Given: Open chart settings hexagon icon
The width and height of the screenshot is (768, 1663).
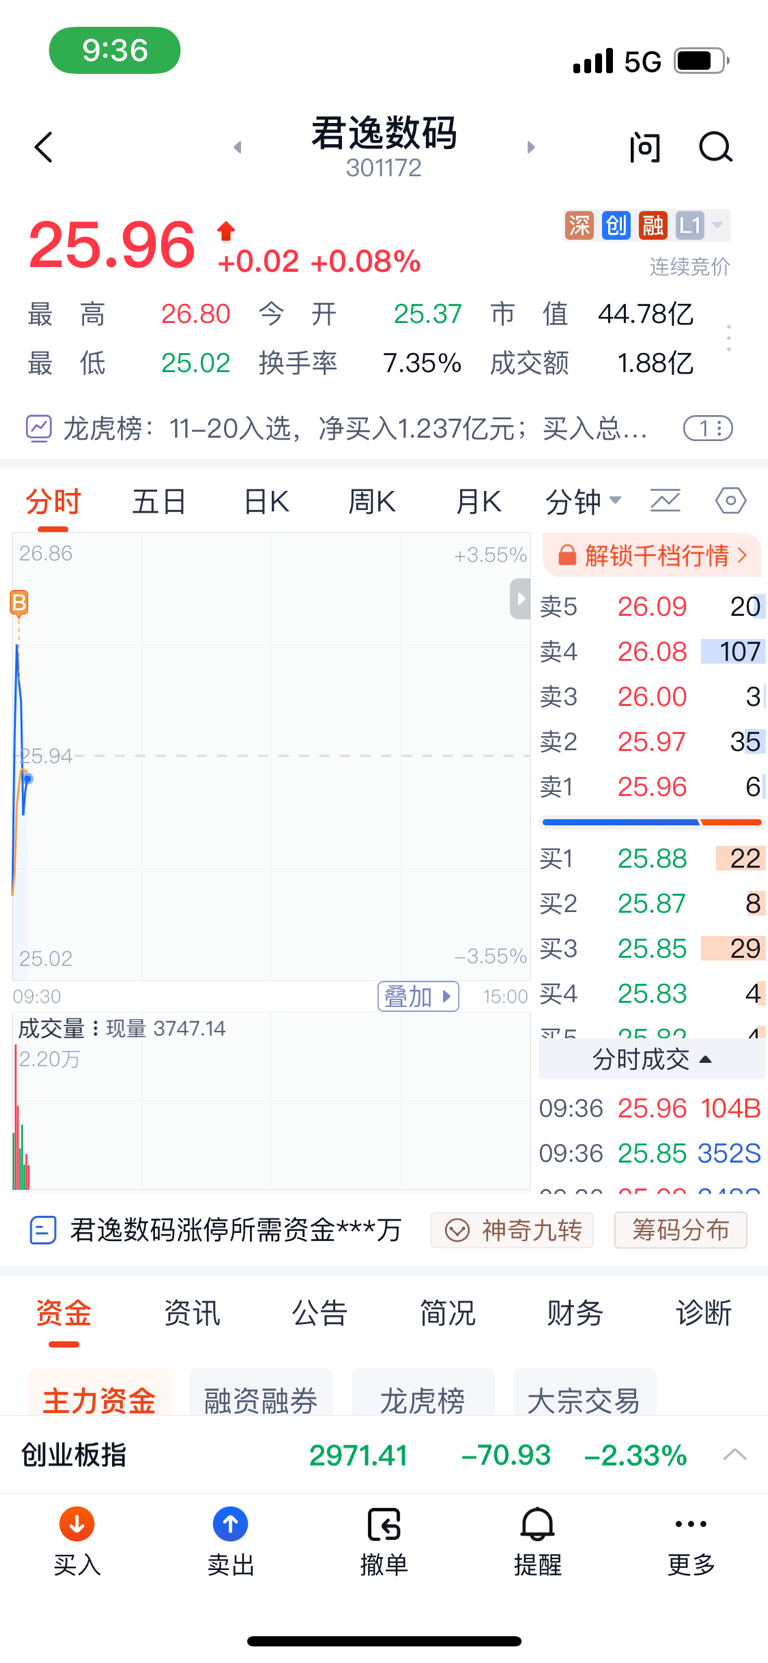Looking at the screenshot, I should tap(730, 500).
